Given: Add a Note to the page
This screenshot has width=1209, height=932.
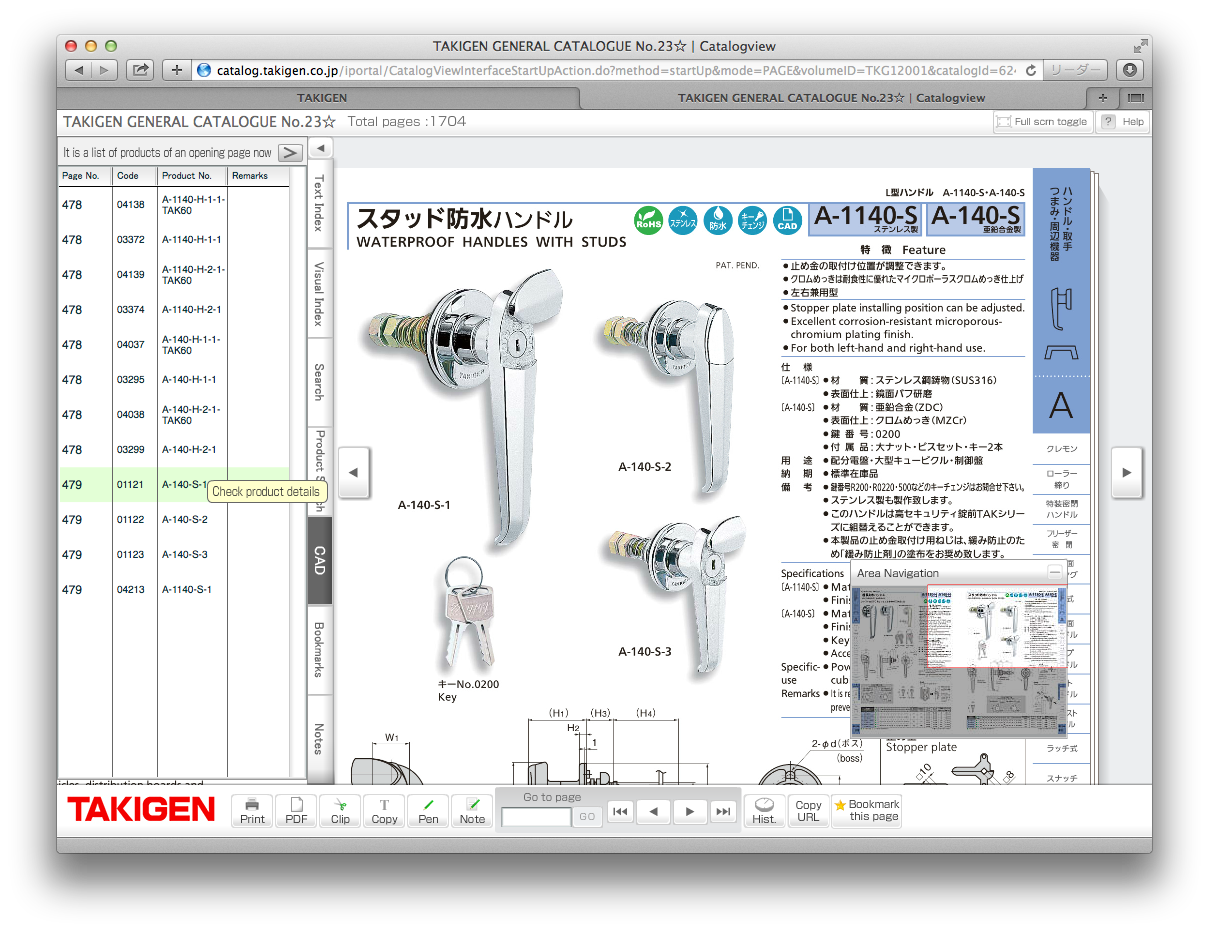Looking at the screenshot, I should [472, 811].
